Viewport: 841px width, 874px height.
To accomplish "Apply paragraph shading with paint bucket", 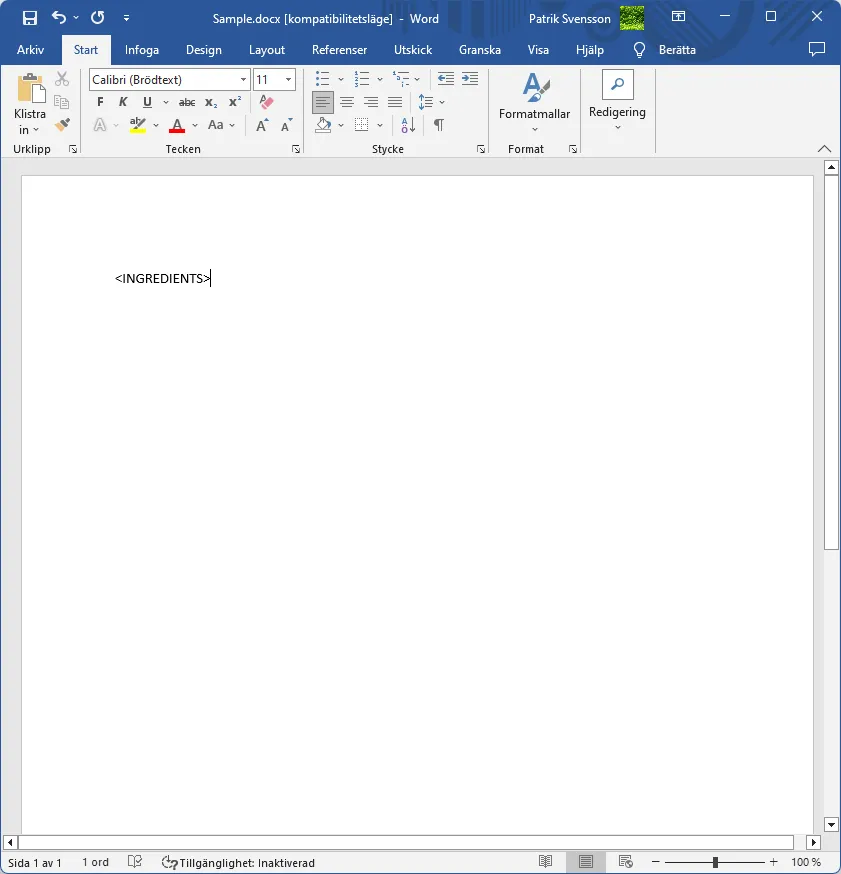I will pyautogui.click(x=323, y=125).
